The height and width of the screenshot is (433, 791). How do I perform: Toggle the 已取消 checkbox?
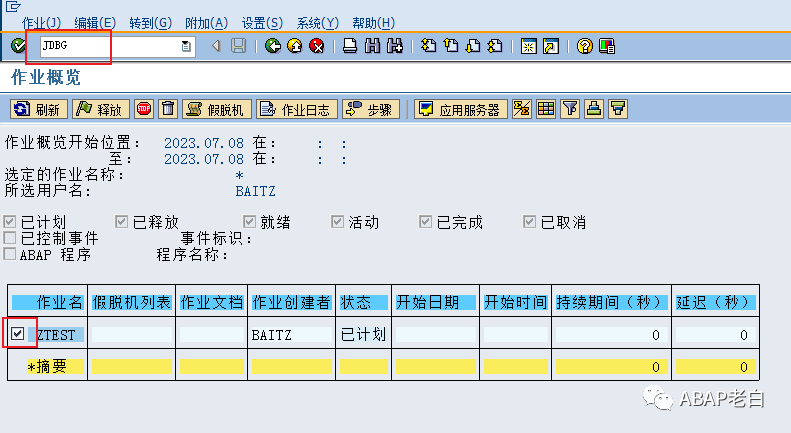(529, 222)
